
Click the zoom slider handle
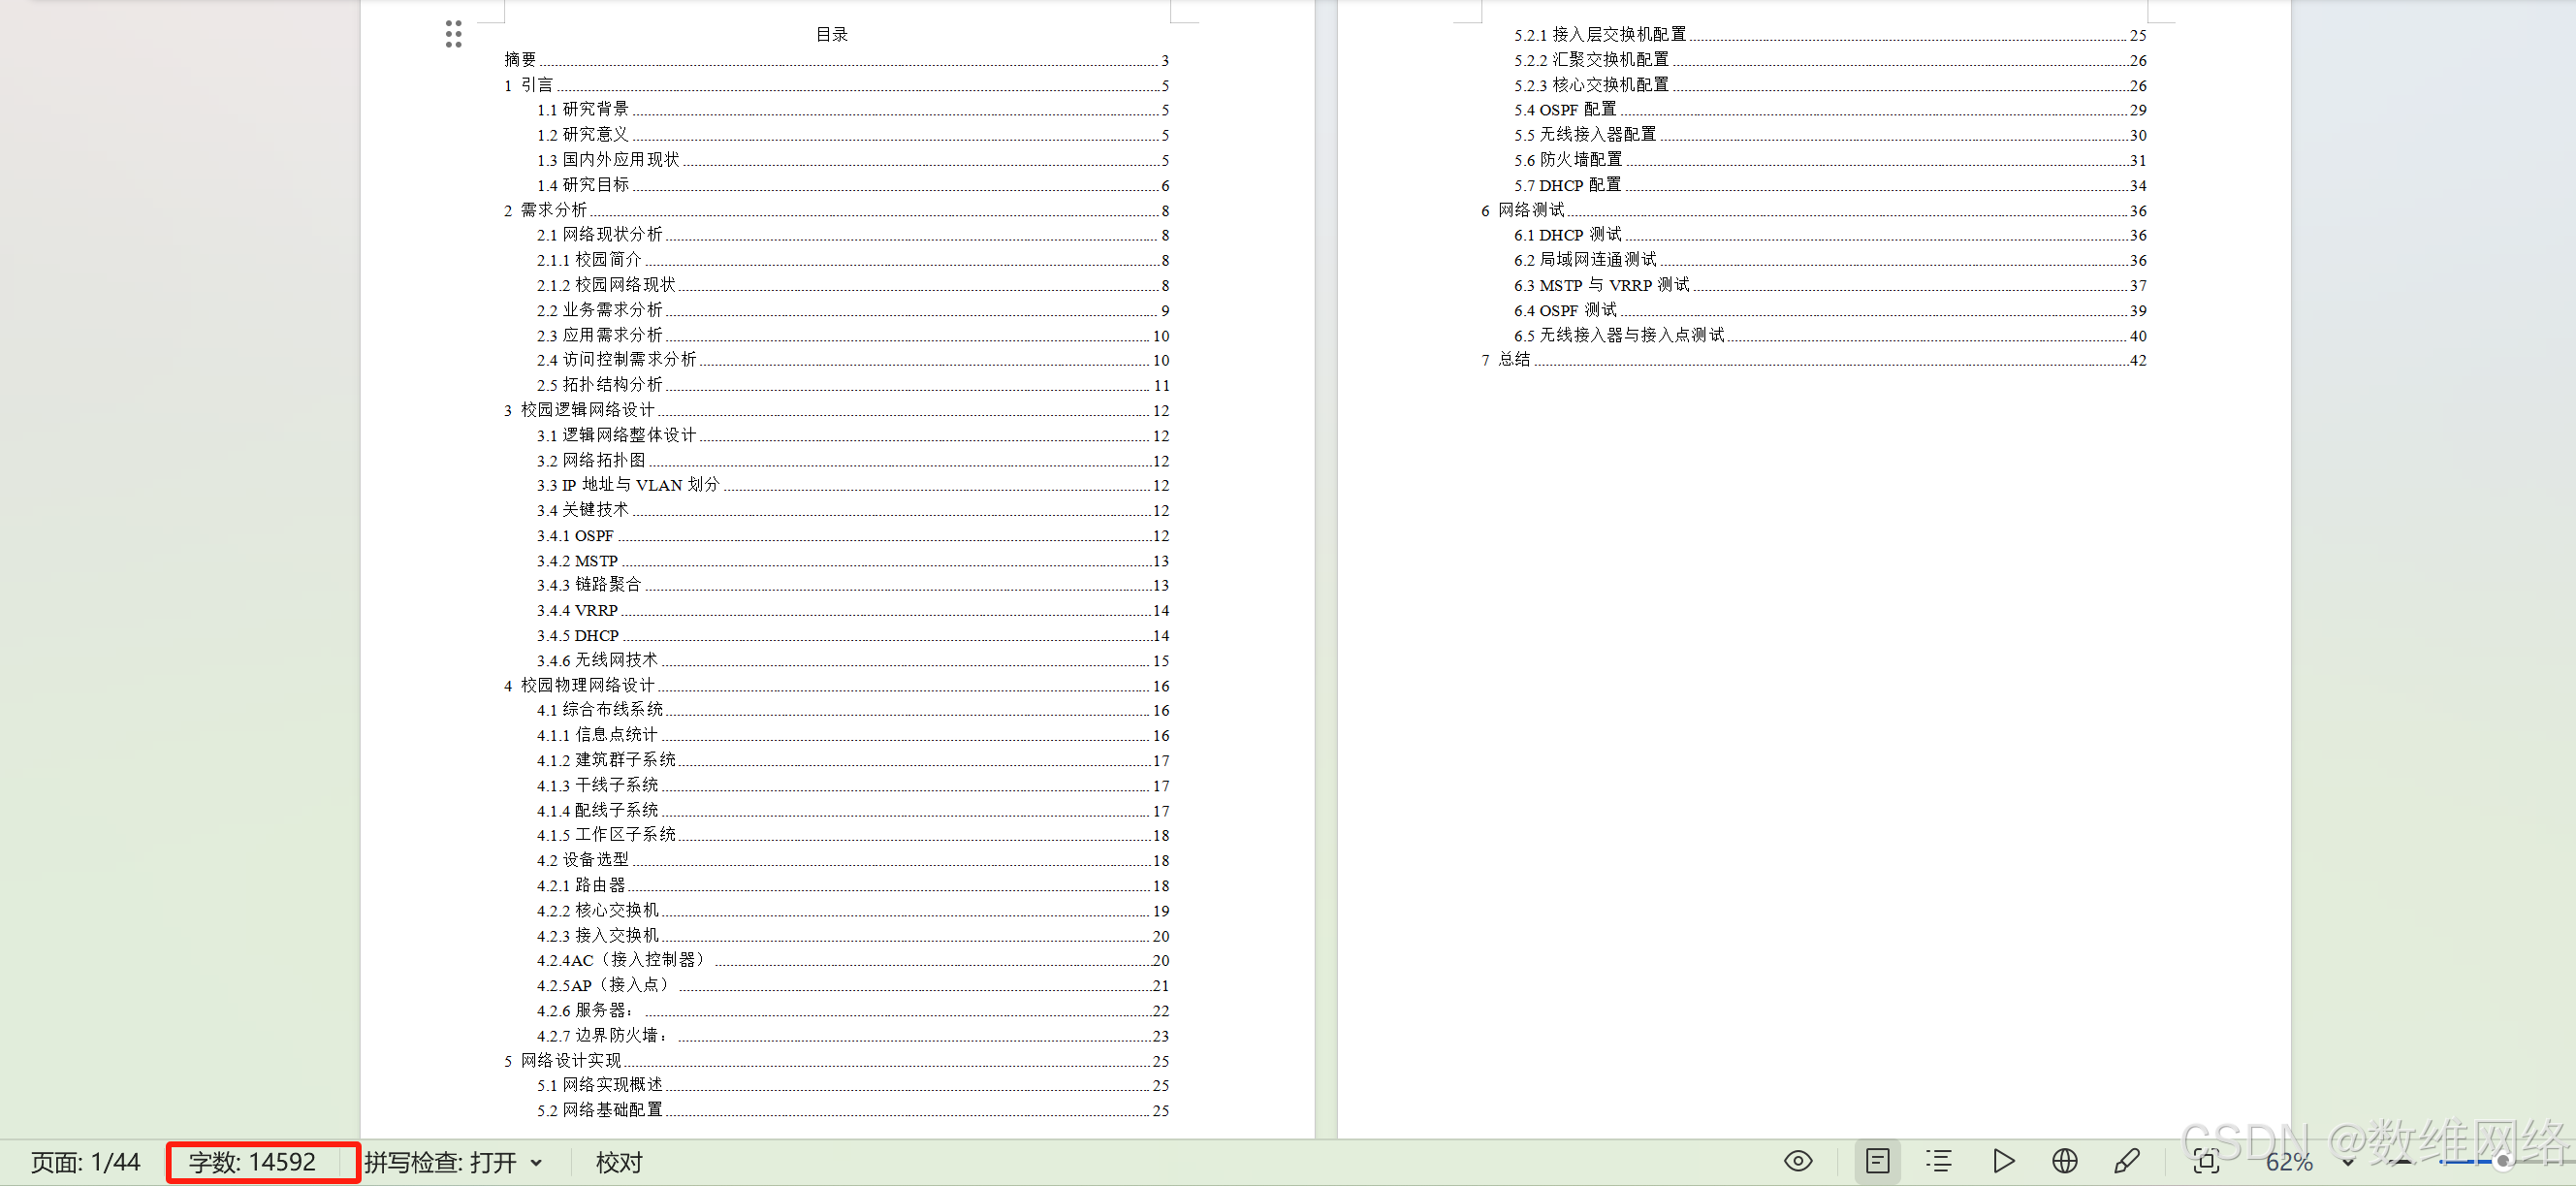(2503, 1162)
